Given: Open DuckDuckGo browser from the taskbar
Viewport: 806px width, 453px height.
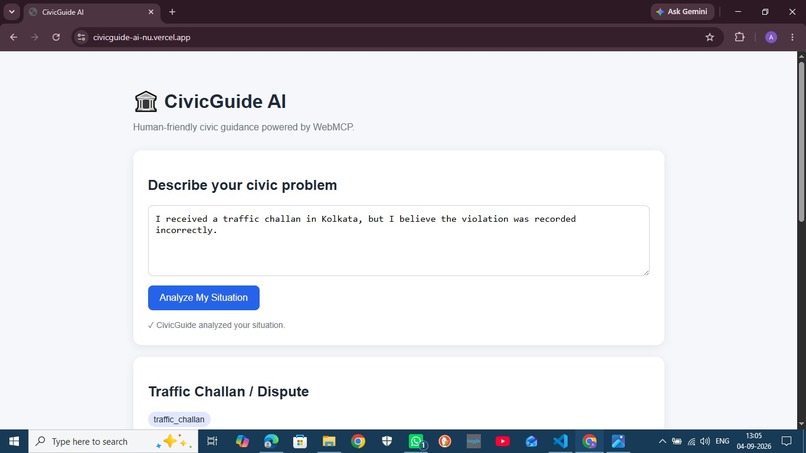Looking at the screenshot, I should [x=445, y=441].
